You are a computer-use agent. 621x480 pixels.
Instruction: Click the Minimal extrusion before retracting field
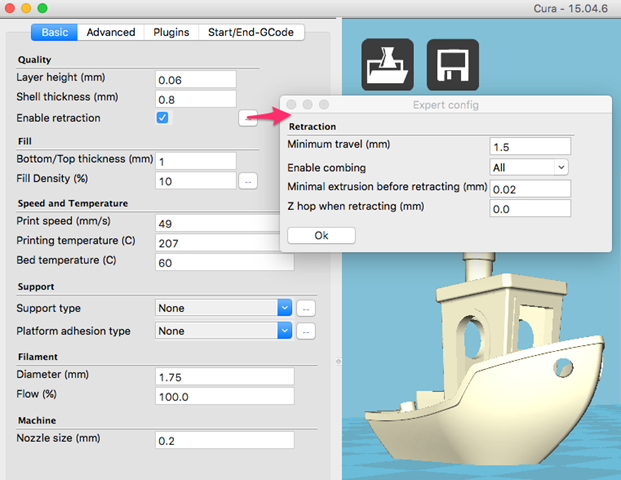click(530, 189)
